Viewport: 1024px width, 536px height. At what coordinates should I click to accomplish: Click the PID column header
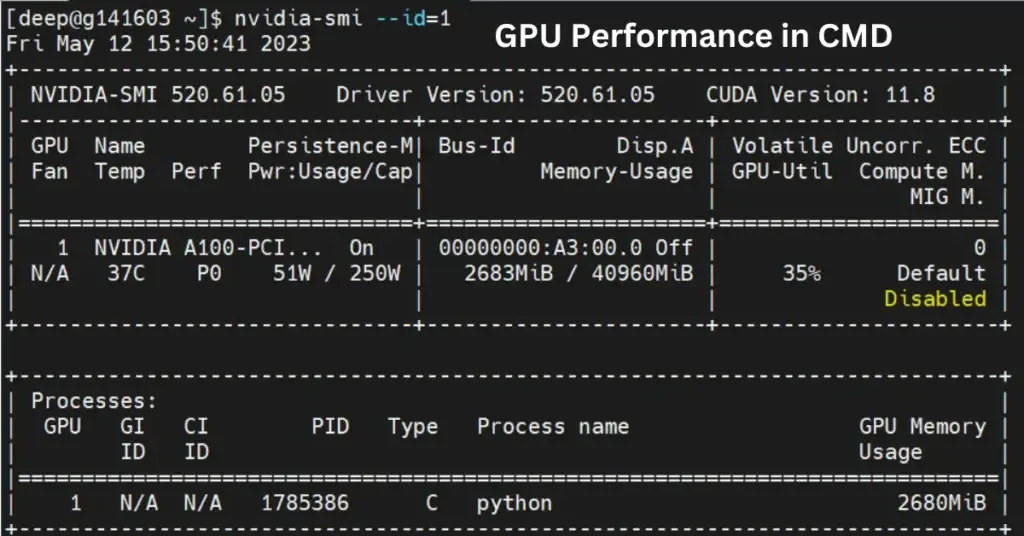[330, 426]
